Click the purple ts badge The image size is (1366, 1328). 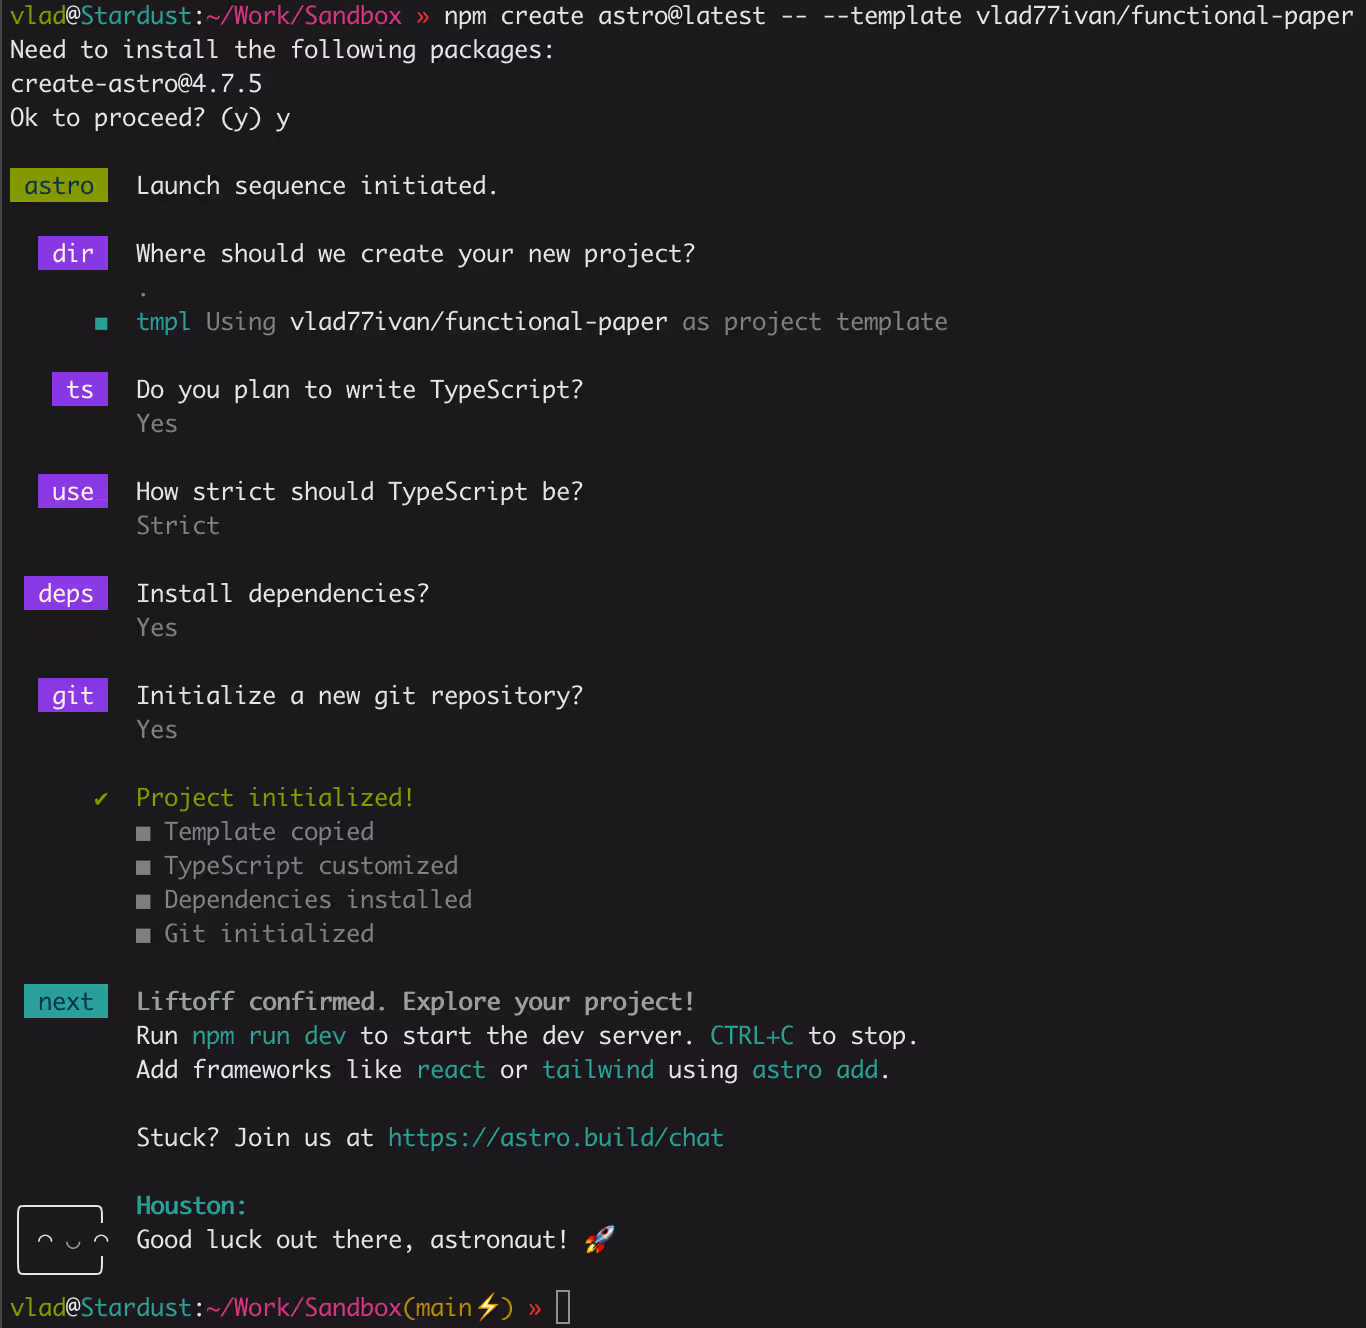click(80, 390)
